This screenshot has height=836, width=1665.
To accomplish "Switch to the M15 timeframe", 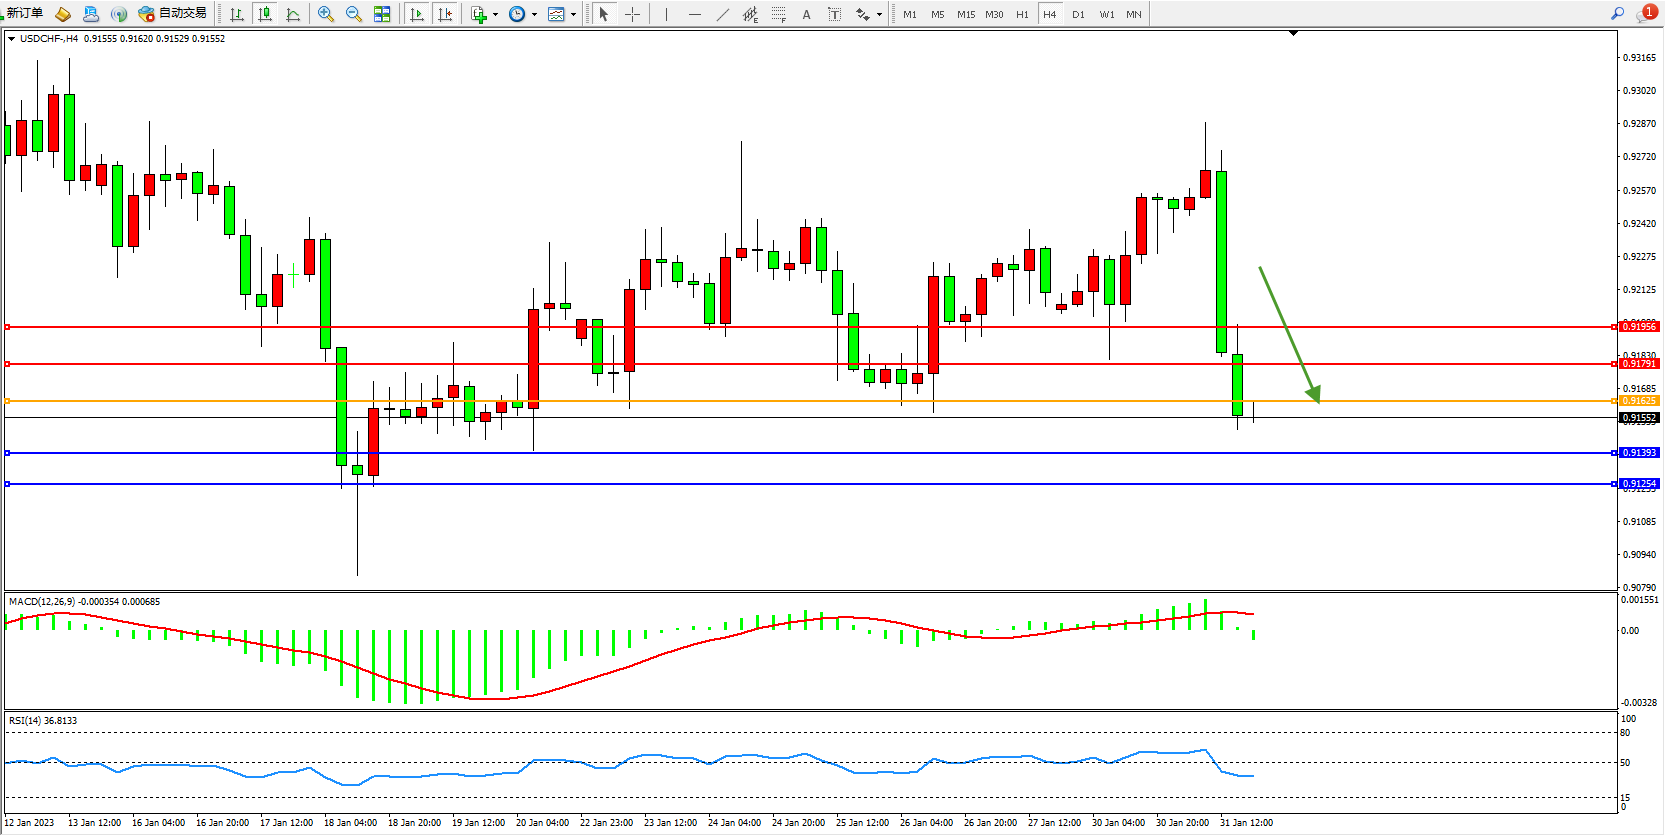I will 965,14.
